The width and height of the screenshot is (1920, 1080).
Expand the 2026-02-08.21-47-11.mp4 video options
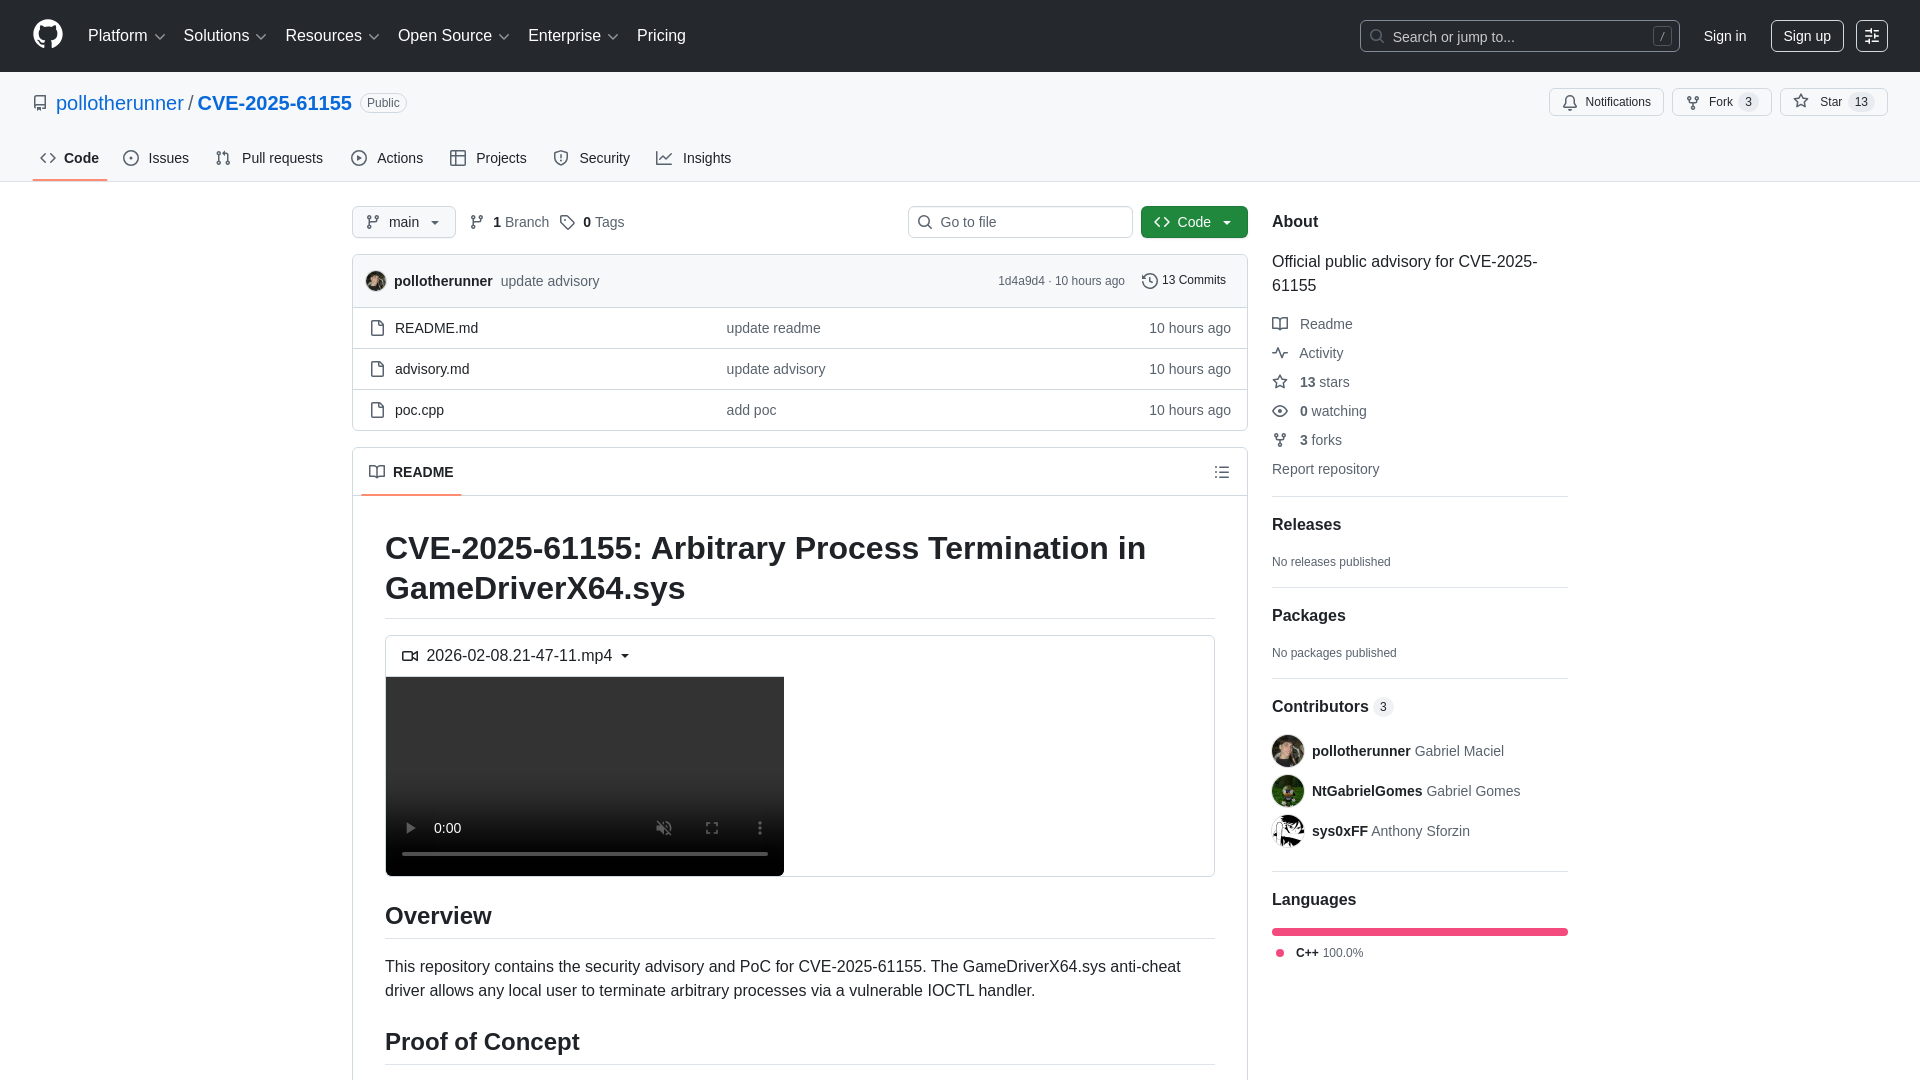625,656
